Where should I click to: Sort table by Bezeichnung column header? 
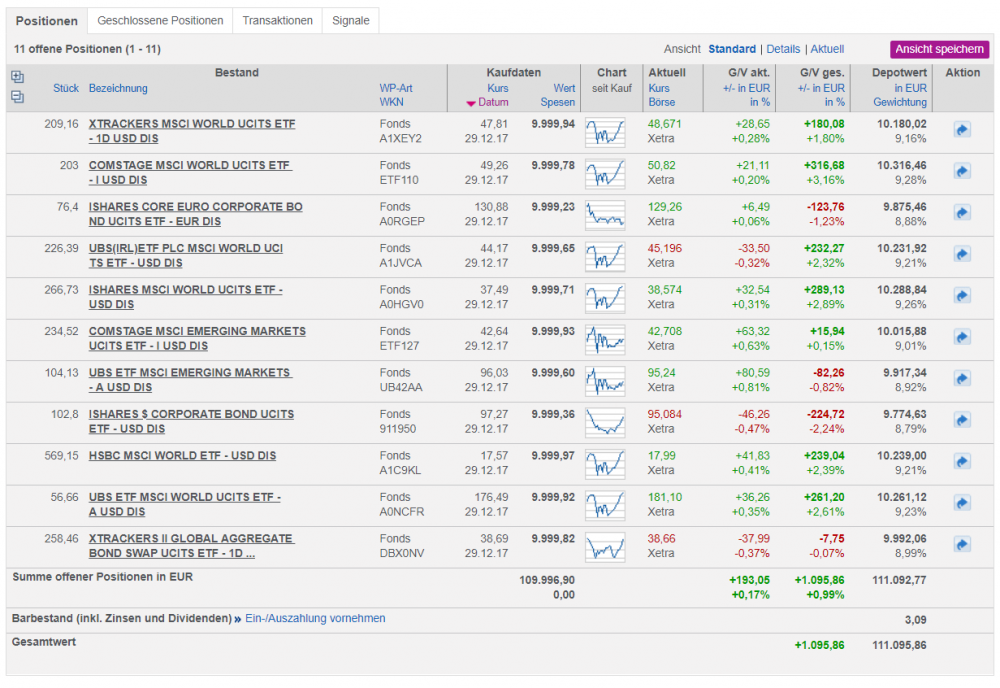click(118, 88)
